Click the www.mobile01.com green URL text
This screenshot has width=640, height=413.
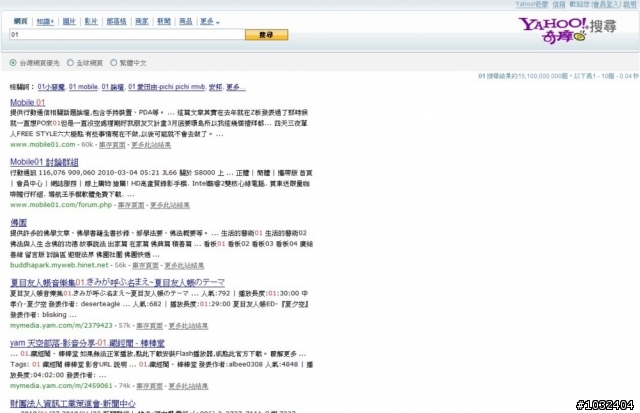(42, 144)
